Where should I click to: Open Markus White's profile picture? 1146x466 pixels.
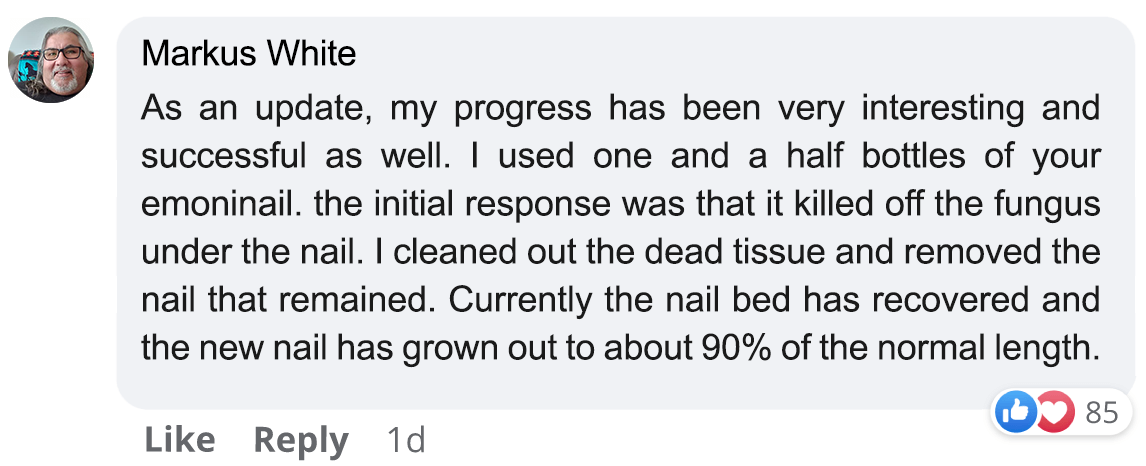(x=51, y=60)
